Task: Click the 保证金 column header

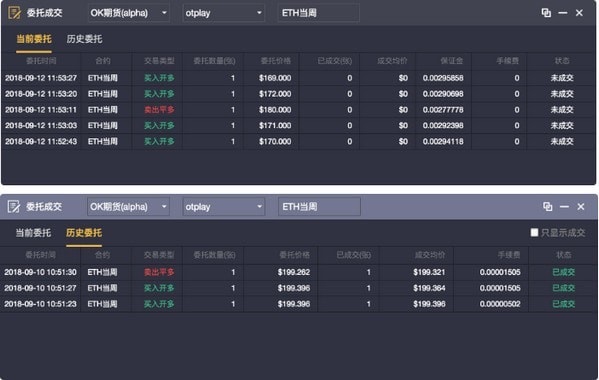Action: pos(452,61)
